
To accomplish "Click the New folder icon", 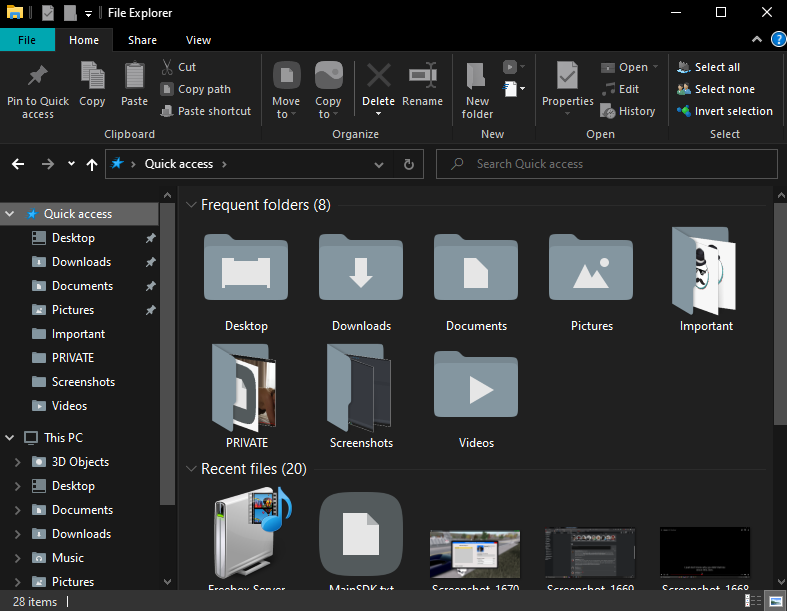I will point(476,76).
